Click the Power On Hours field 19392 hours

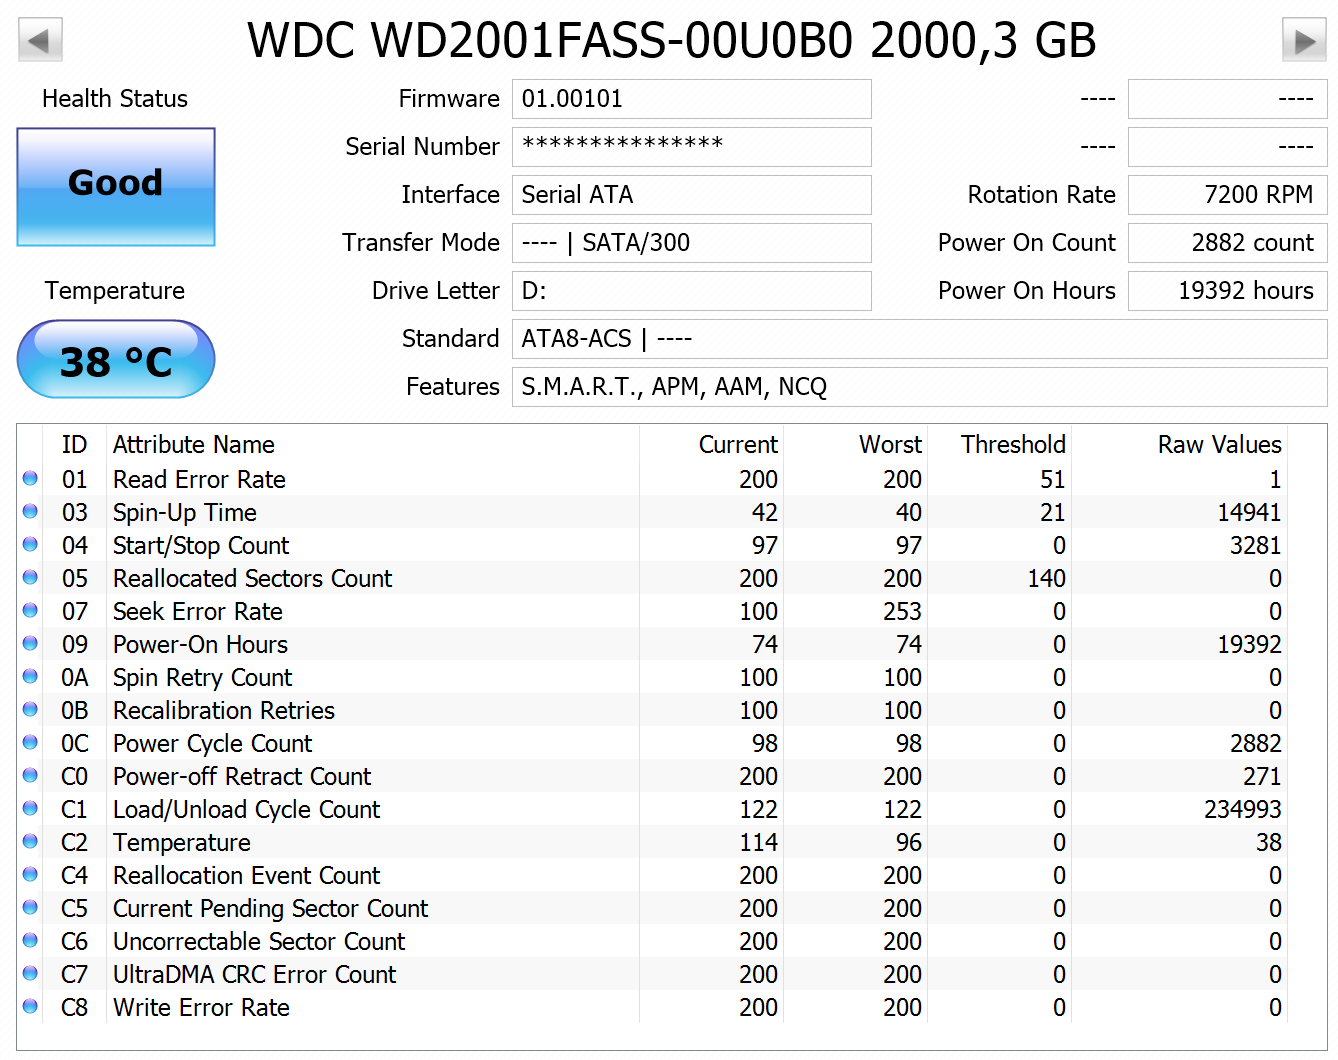pyautogui.click(x=1228, y=291)
